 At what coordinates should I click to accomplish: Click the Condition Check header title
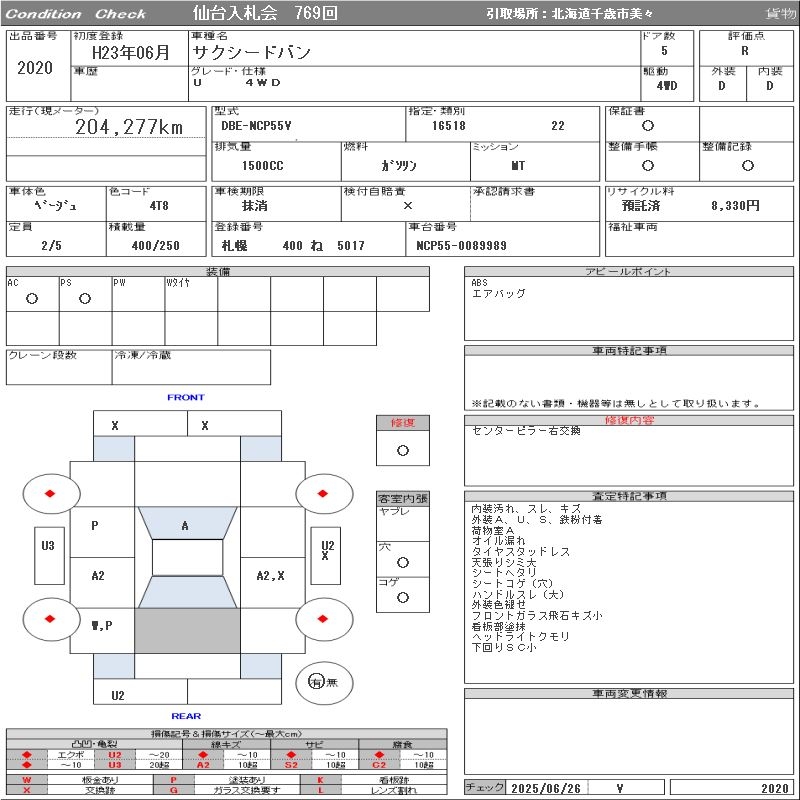coord(76,13)
